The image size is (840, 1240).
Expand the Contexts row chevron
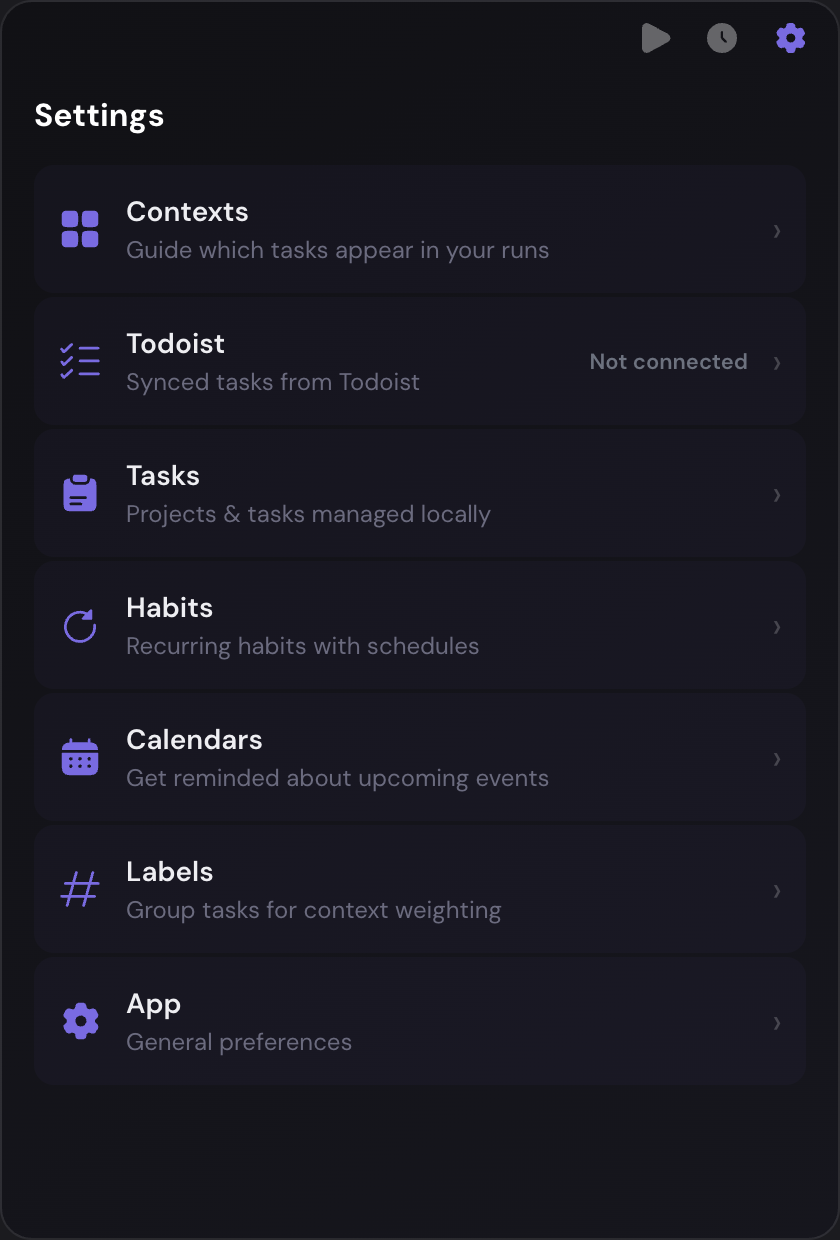click(x=777, y=231)
